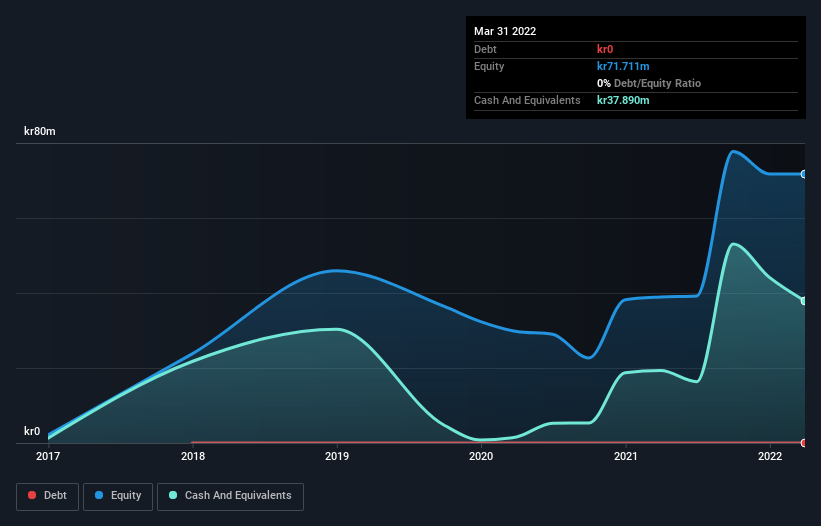Toggle the Debt legend button
This screenshot has height=526, width=821.
point(47,496)
